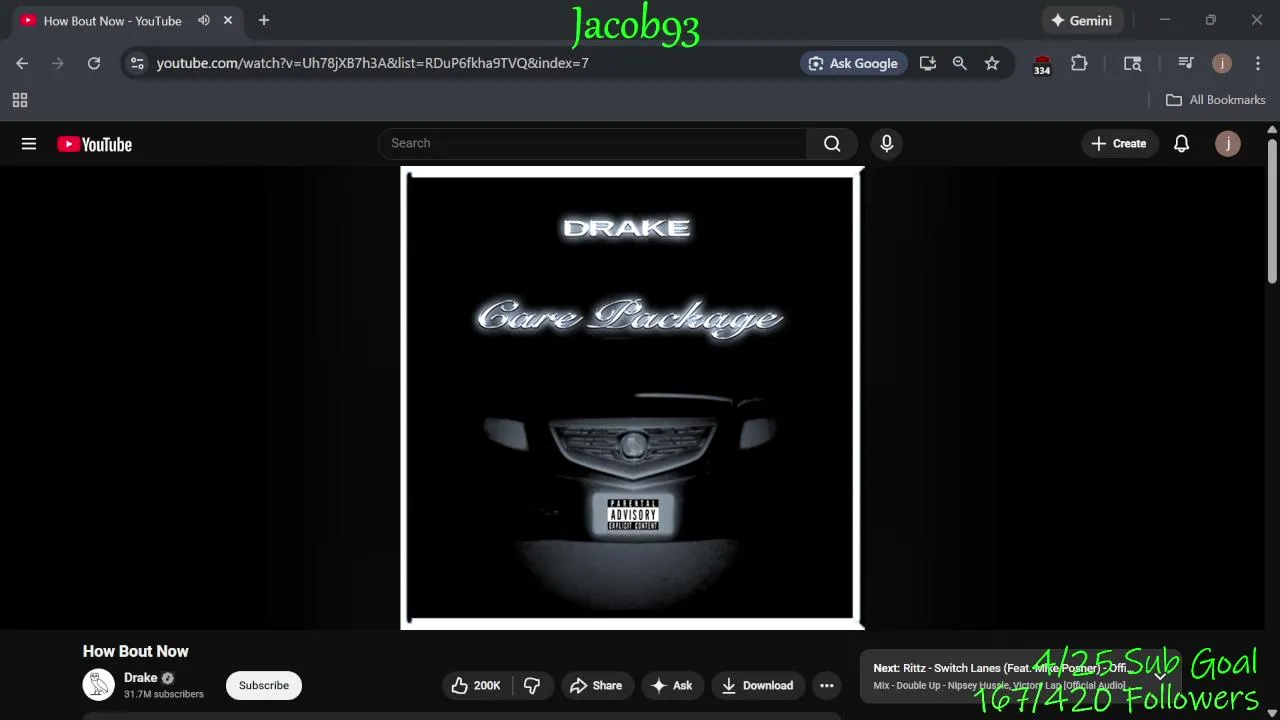The image size is (1280, 720).
Task: Click the video title How Bout Now
Action: [136, 651]
